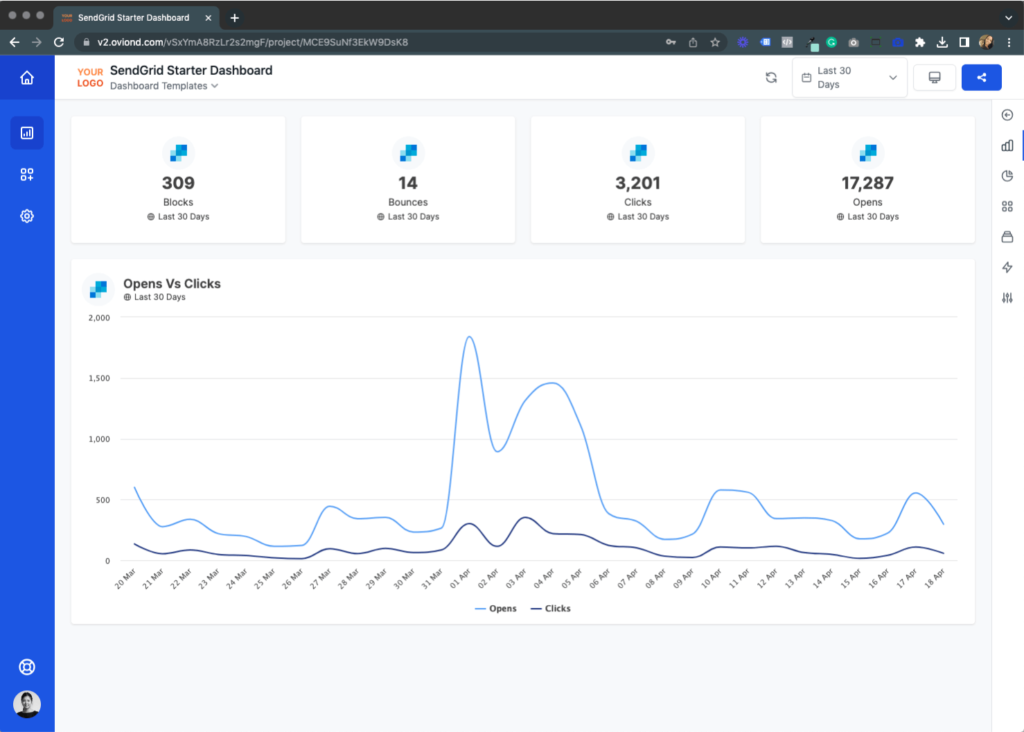Open the user profile avatar in the sidebar

pyautogui.click(x=27, y=704)
